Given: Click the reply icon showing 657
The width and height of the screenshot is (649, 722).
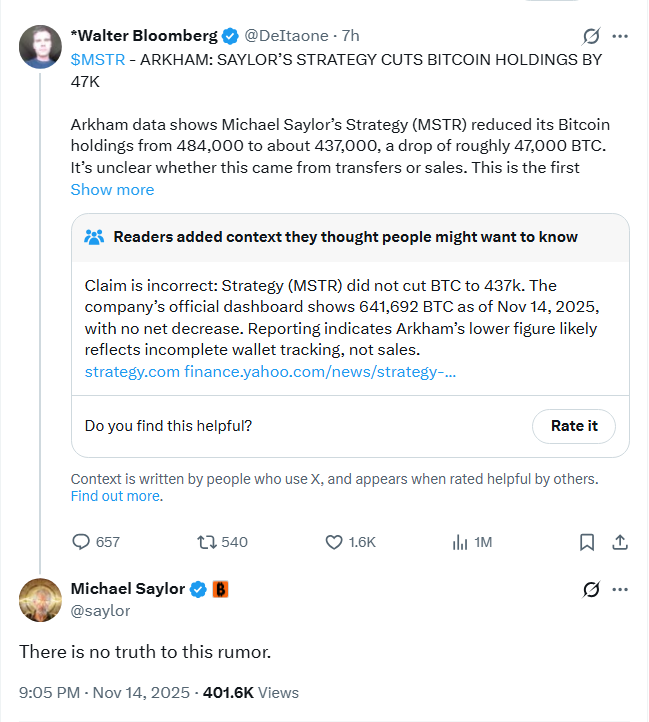Looking at the screenshot, I should [x=82, y=541].
